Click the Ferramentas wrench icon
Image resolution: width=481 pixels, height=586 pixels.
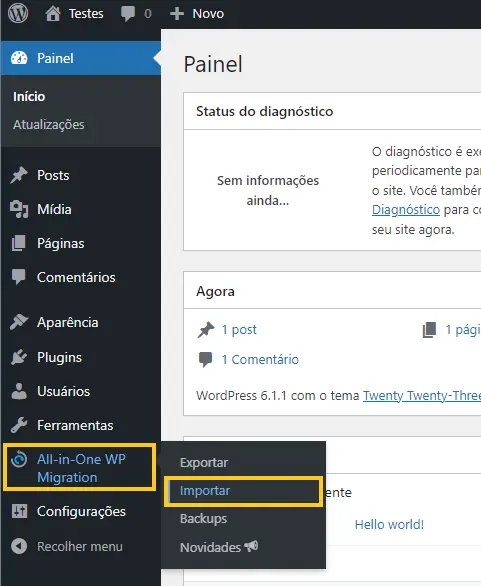pos(19,425)
